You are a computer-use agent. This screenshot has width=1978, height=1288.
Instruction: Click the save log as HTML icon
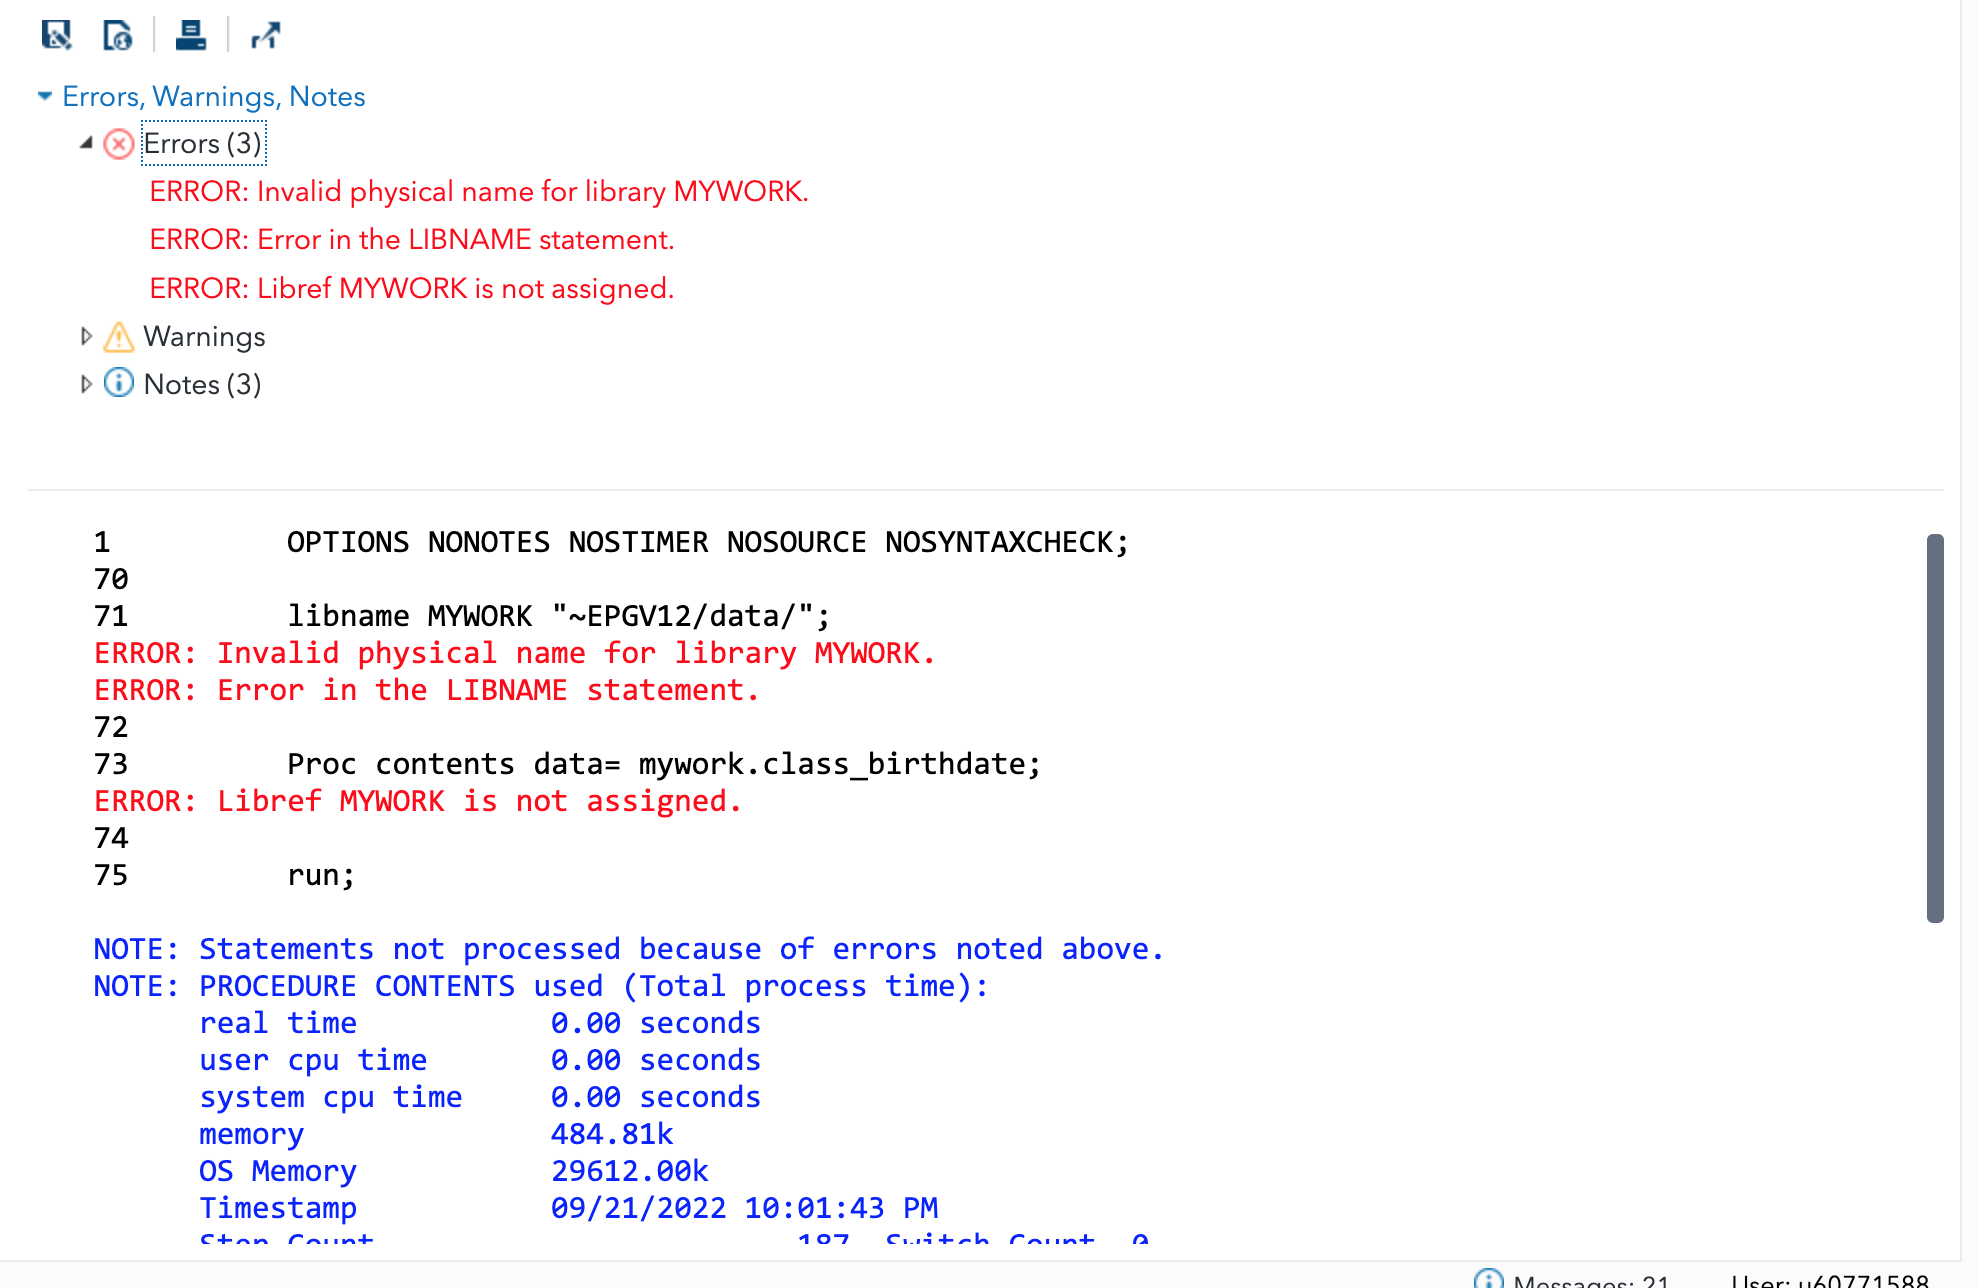click(118, 36)
